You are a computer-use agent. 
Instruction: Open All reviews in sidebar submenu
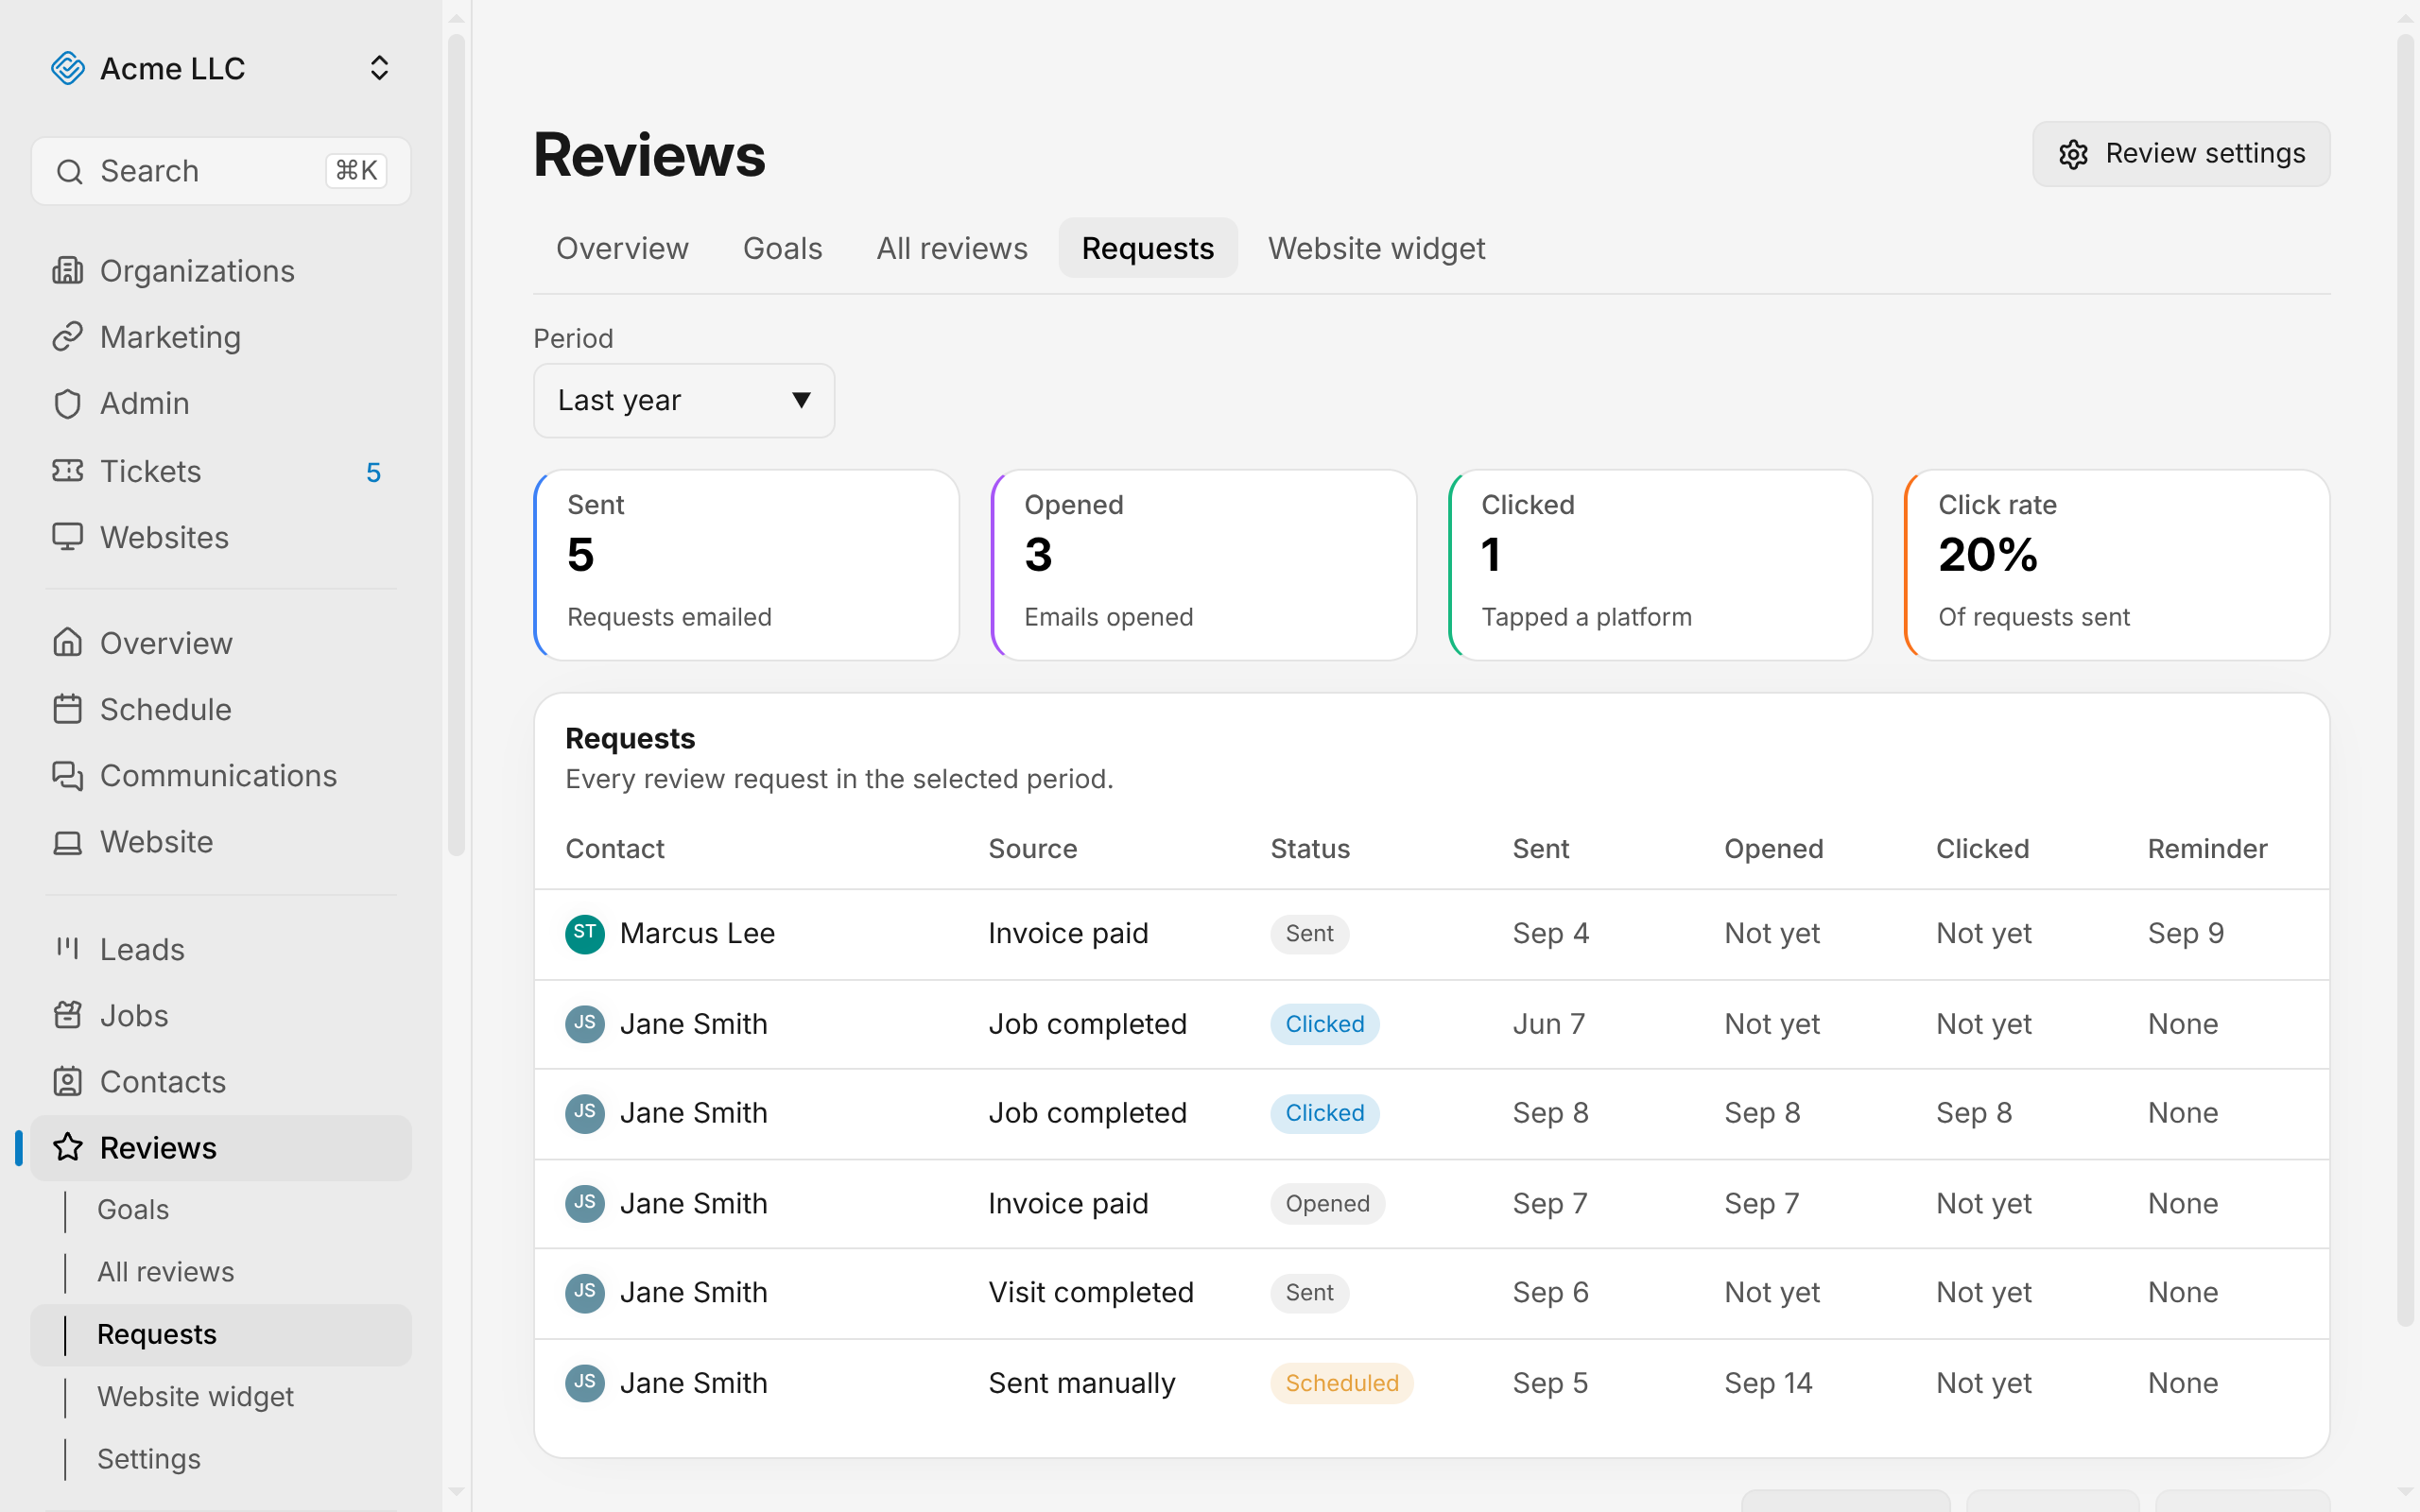click(165, 1271)
